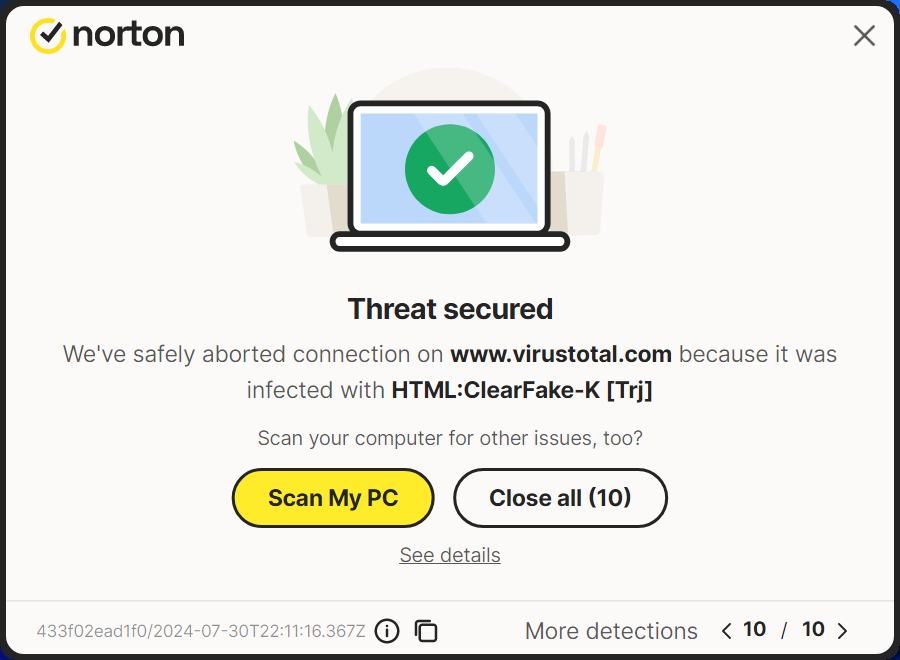The height and width of the screenshot is (660, 900).
Task: Go to the next detection
Action: click(842, 631)
